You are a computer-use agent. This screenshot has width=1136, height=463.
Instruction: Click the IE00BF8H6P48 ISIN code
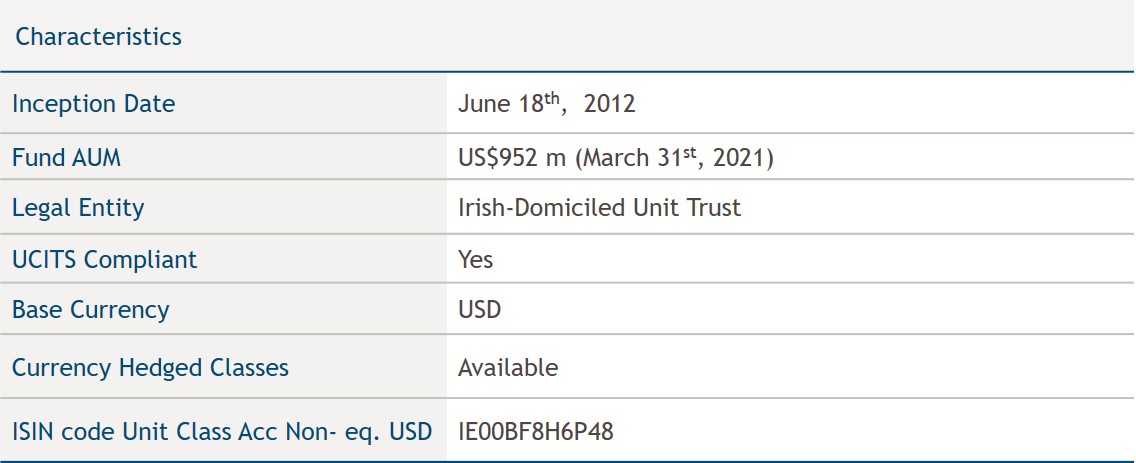(535, 432)
